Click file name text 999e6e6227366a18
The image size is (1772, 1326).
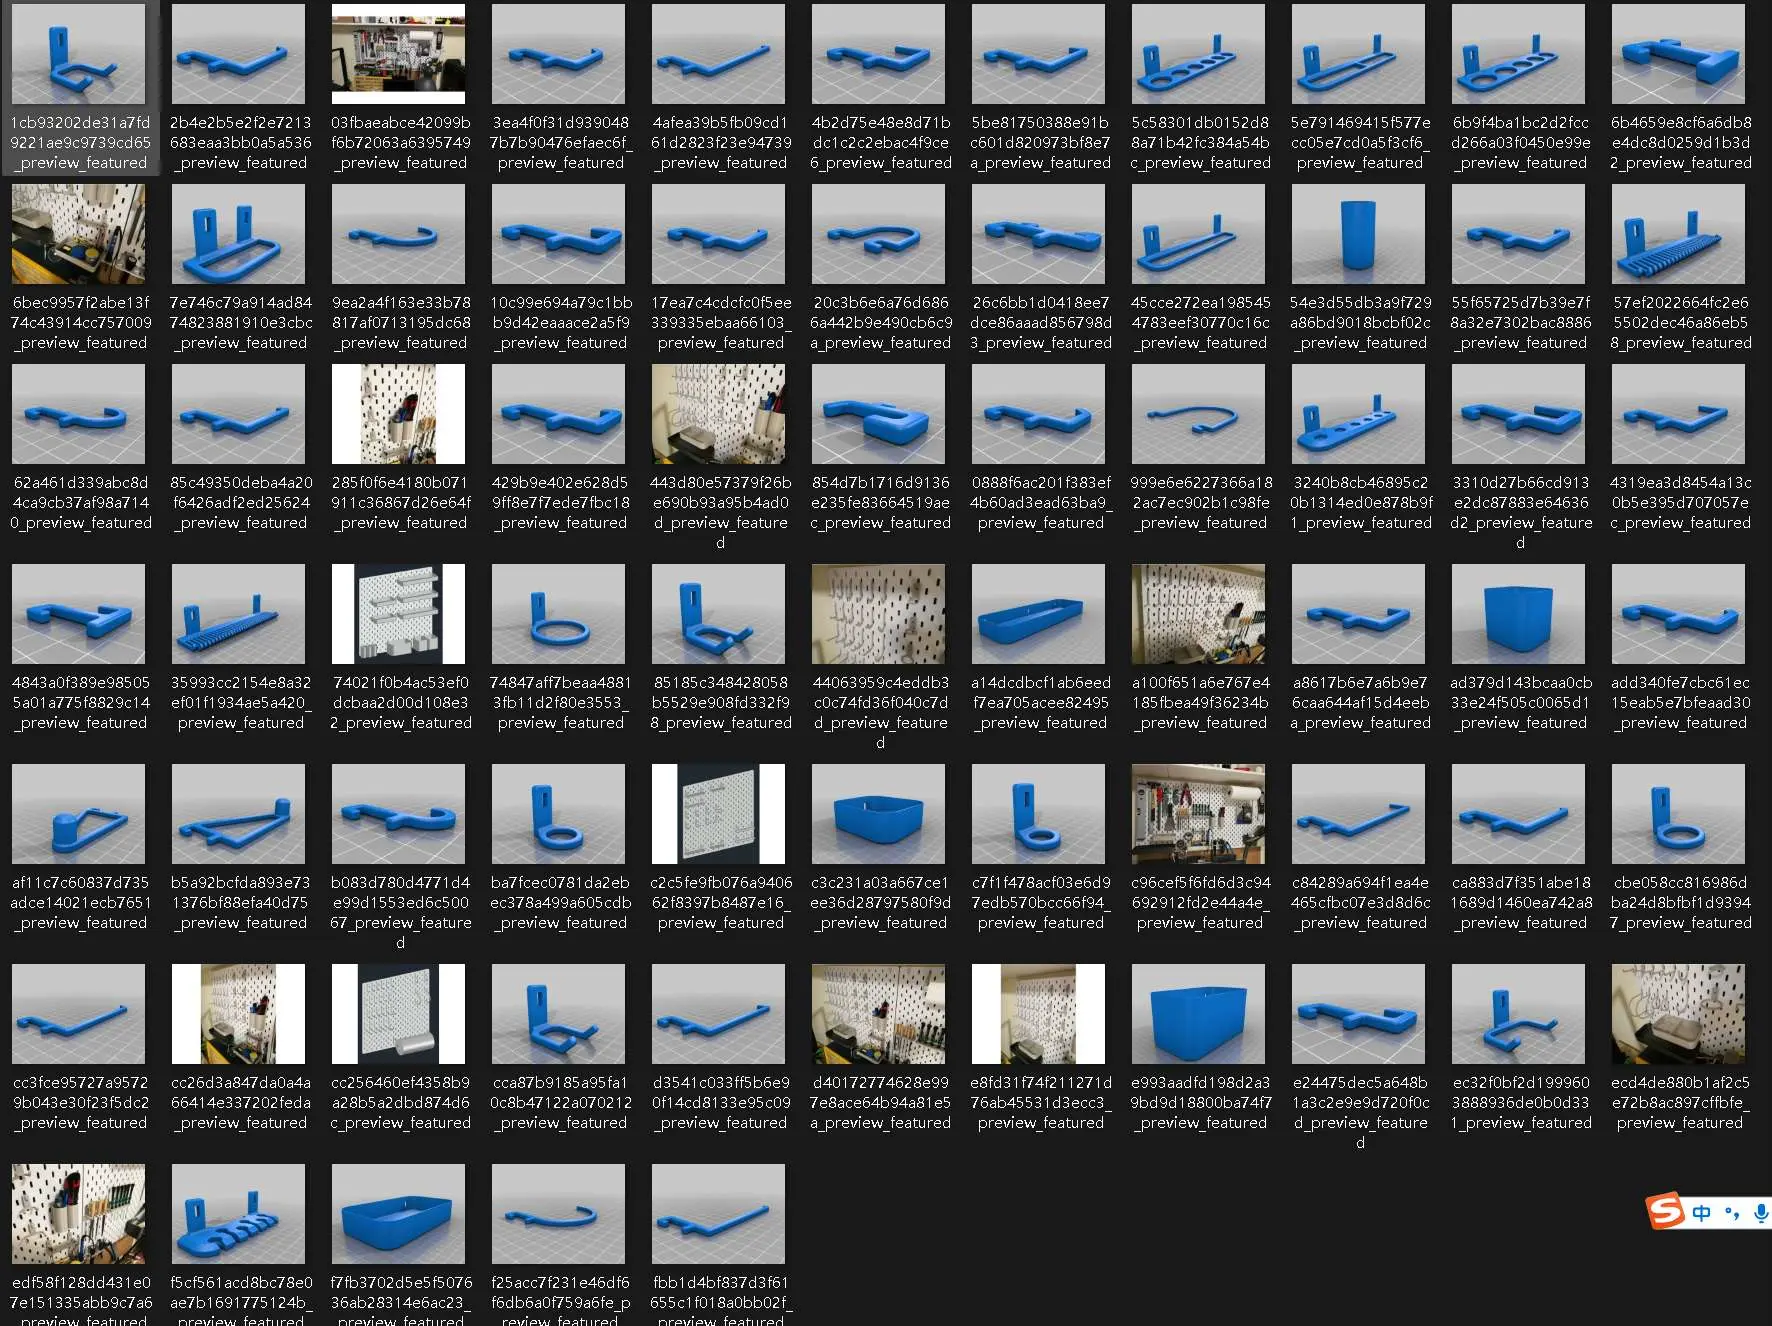click(1201, 502)
